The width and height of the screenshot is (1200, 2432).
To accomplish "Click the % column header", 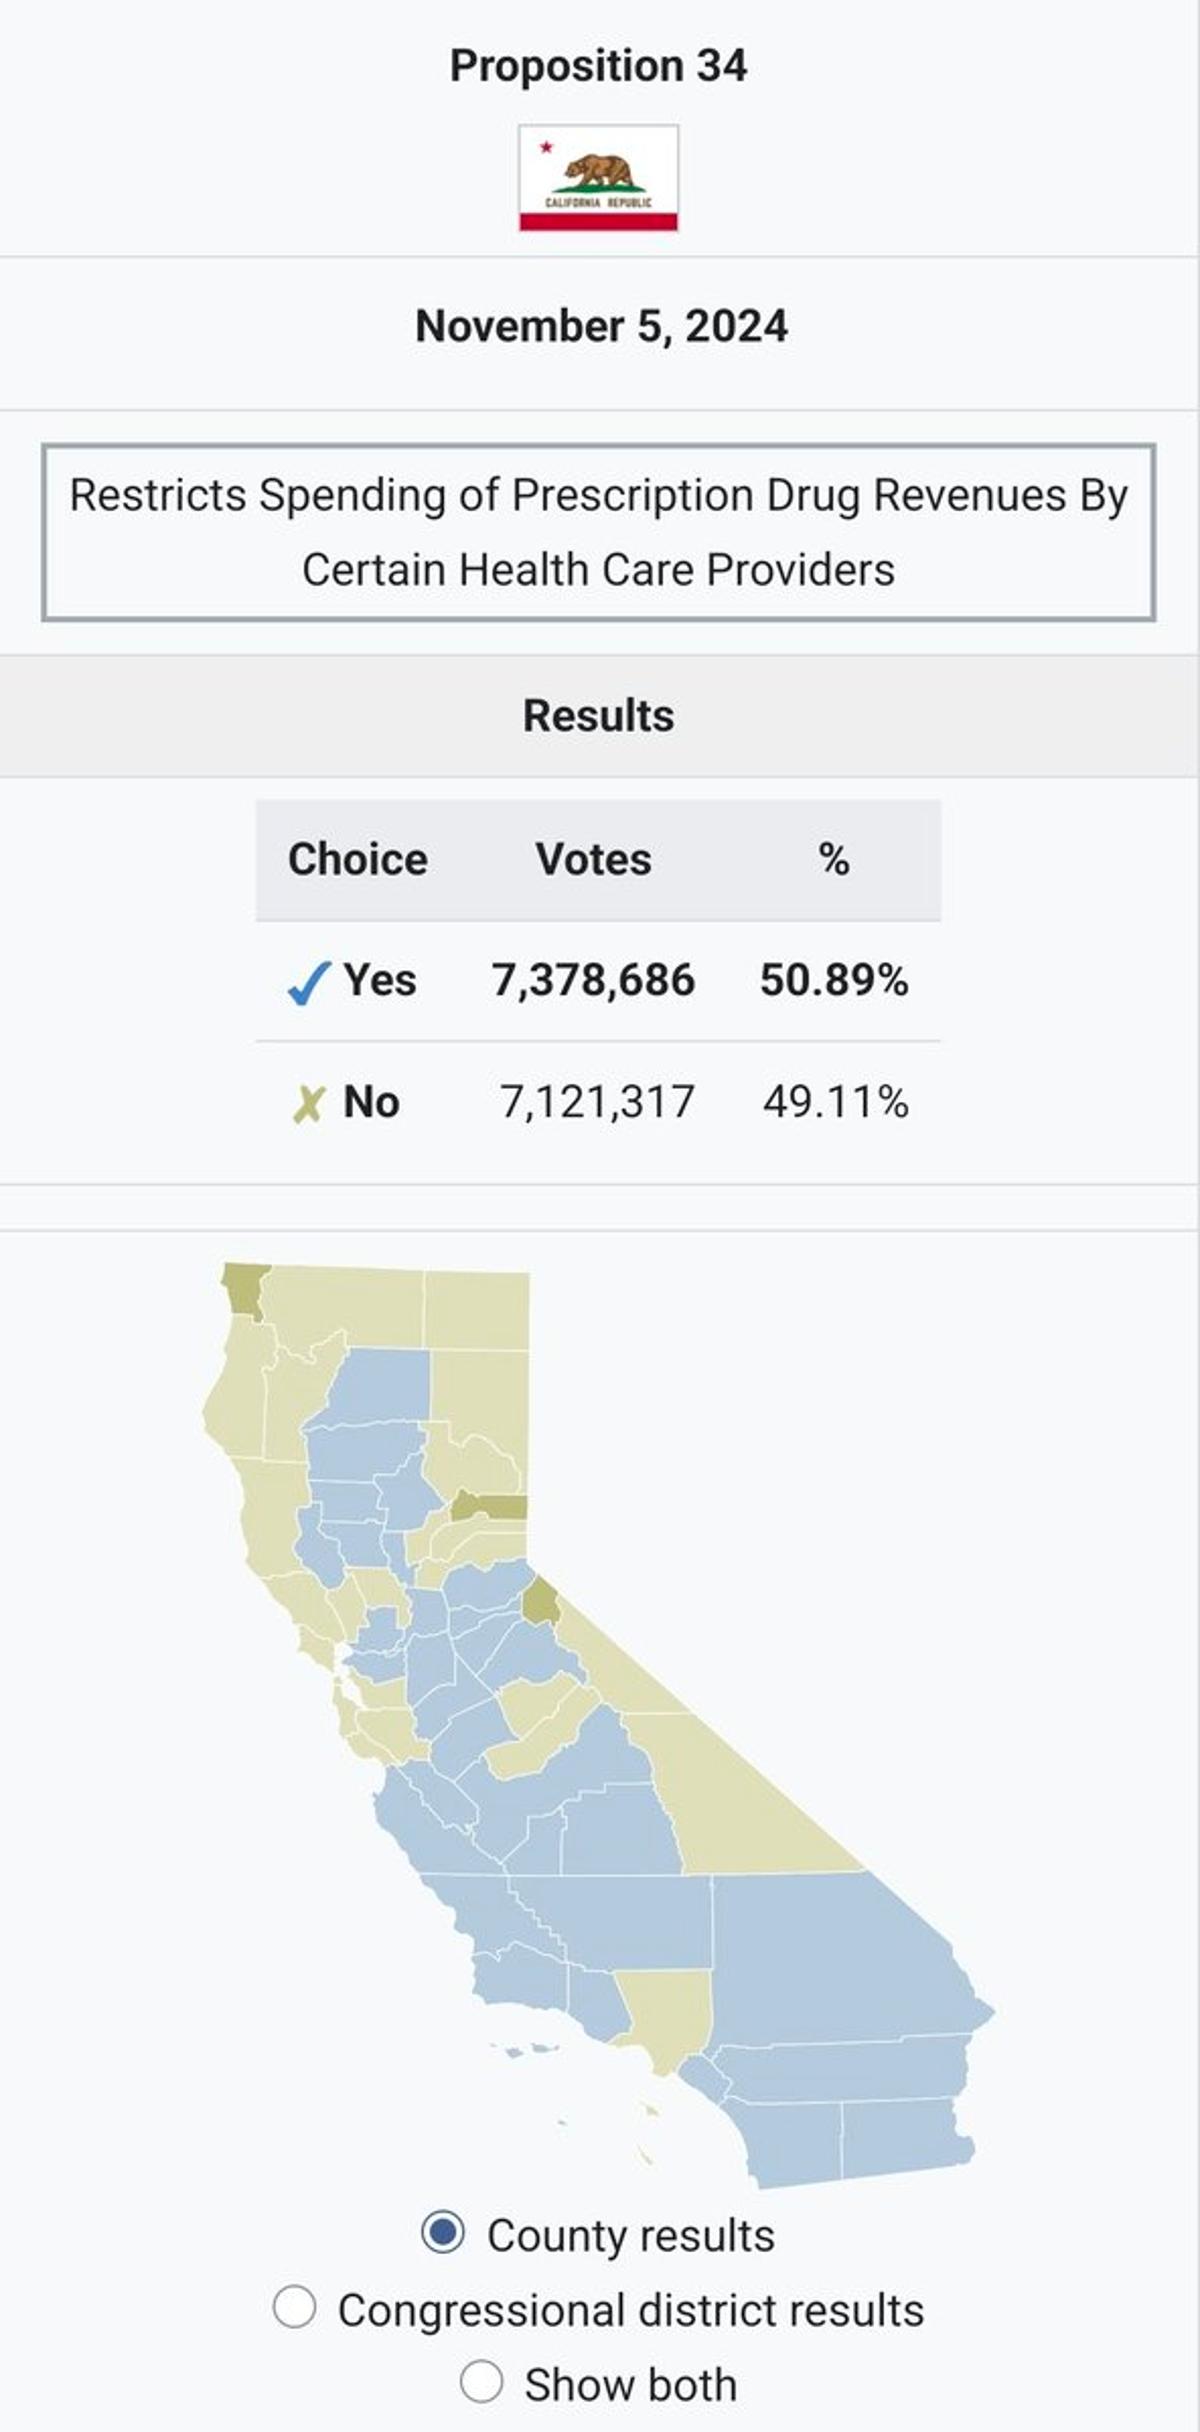I will click(x=833, y=859).
